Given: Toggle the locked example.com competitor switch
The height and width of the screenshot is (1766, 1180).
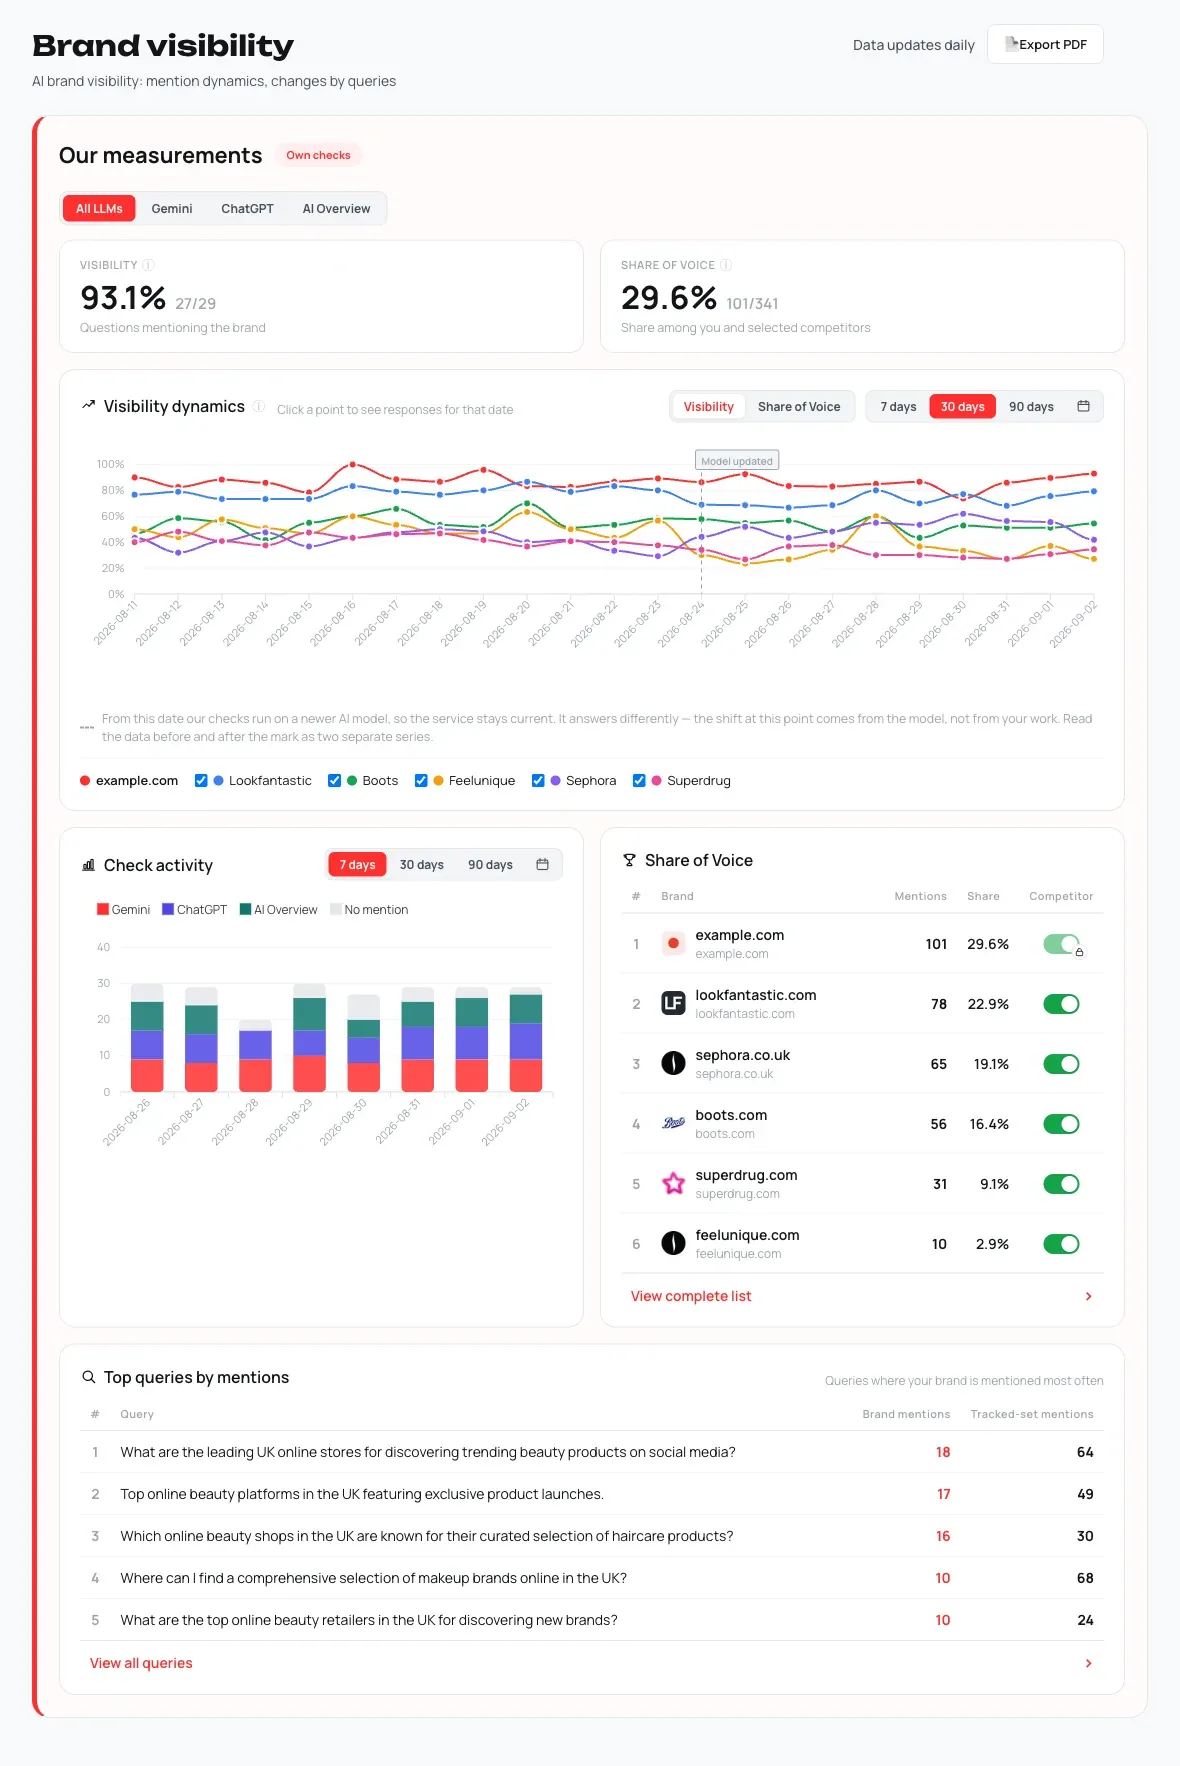Looking at the screenshot, I should tap(1061, 944).
